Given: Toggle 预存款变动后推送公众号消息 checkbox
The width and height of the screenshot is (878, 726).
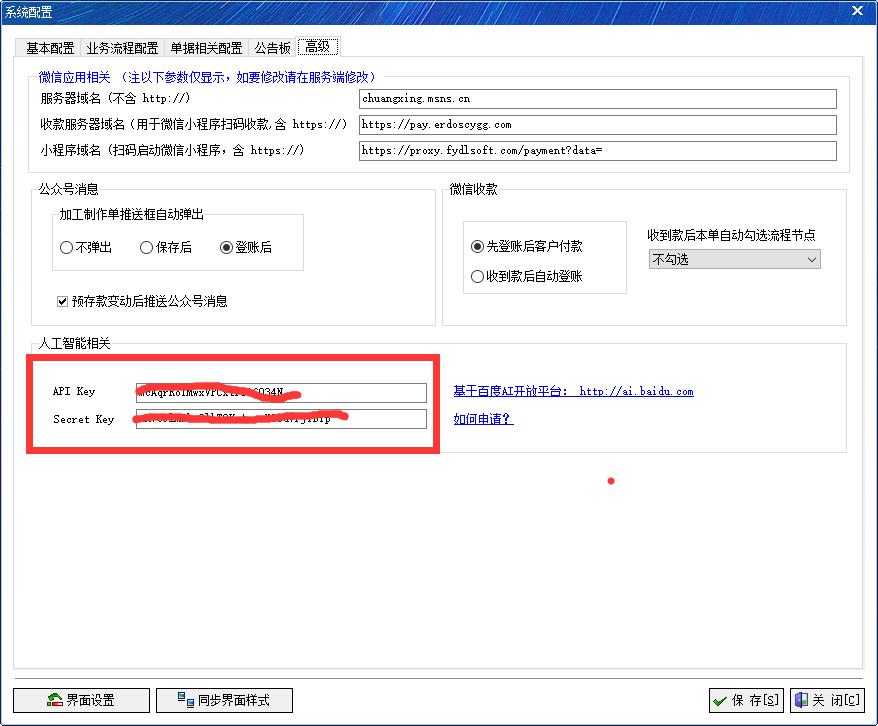Looking at the screenshot, I should click(x=64, y=301).
